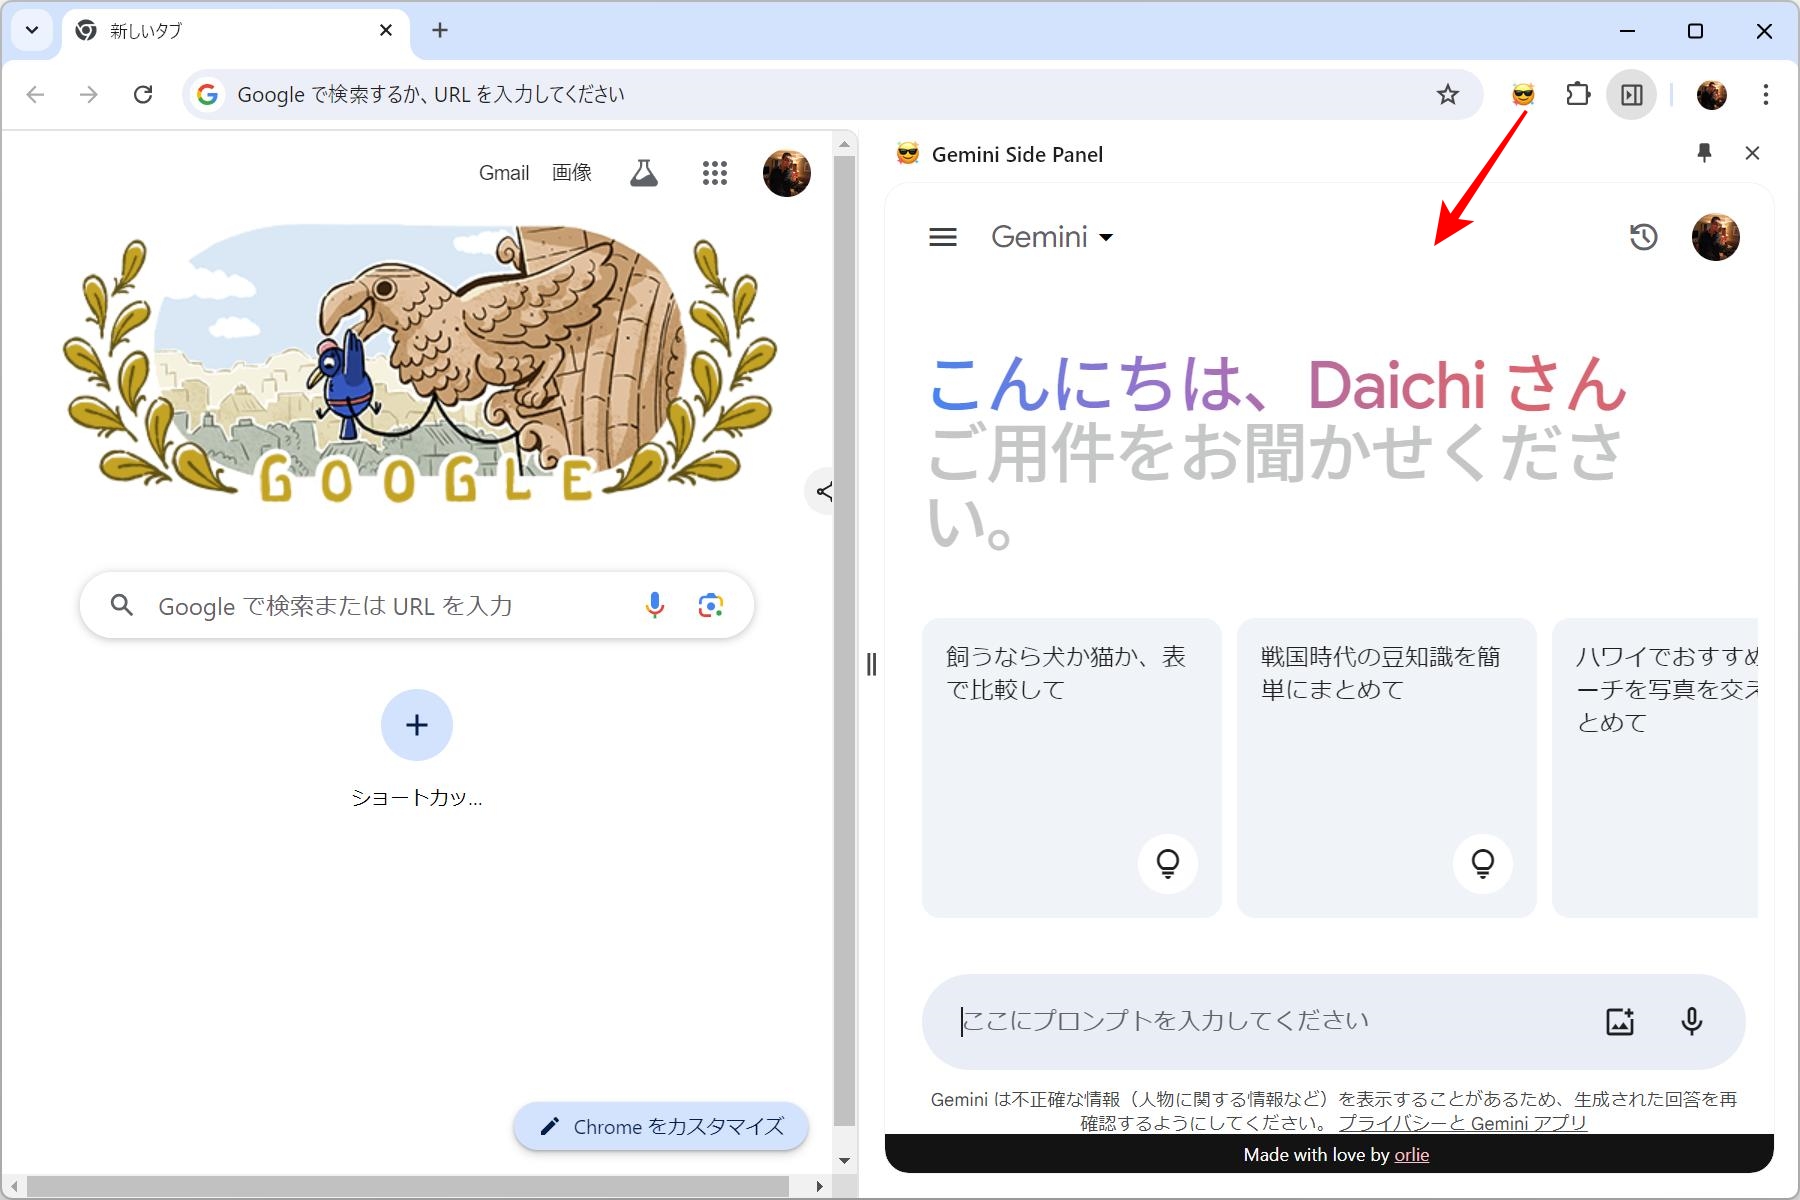Bookmark this tab with star icon
This screenshot has height=1200, width=1800.
1447,95
